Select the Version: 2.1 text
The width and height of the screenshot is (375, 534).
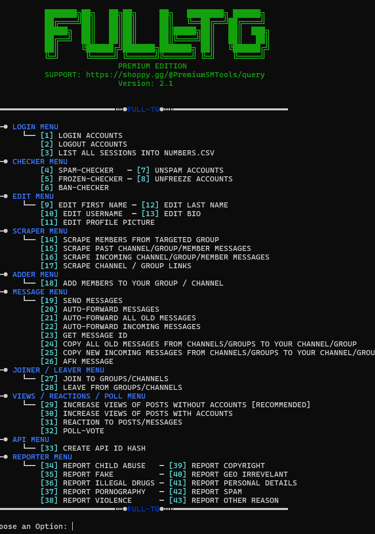(146, 83)
